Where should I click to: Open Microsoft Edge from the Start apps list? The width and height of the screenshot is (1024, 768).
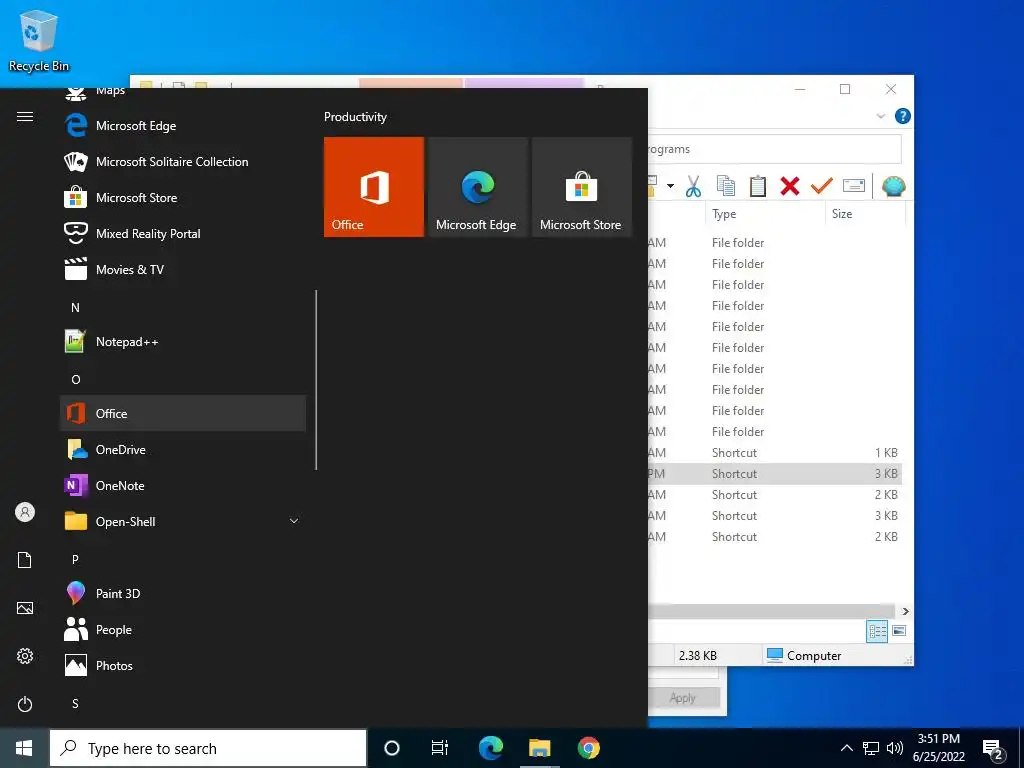click(x=183, y=125)
